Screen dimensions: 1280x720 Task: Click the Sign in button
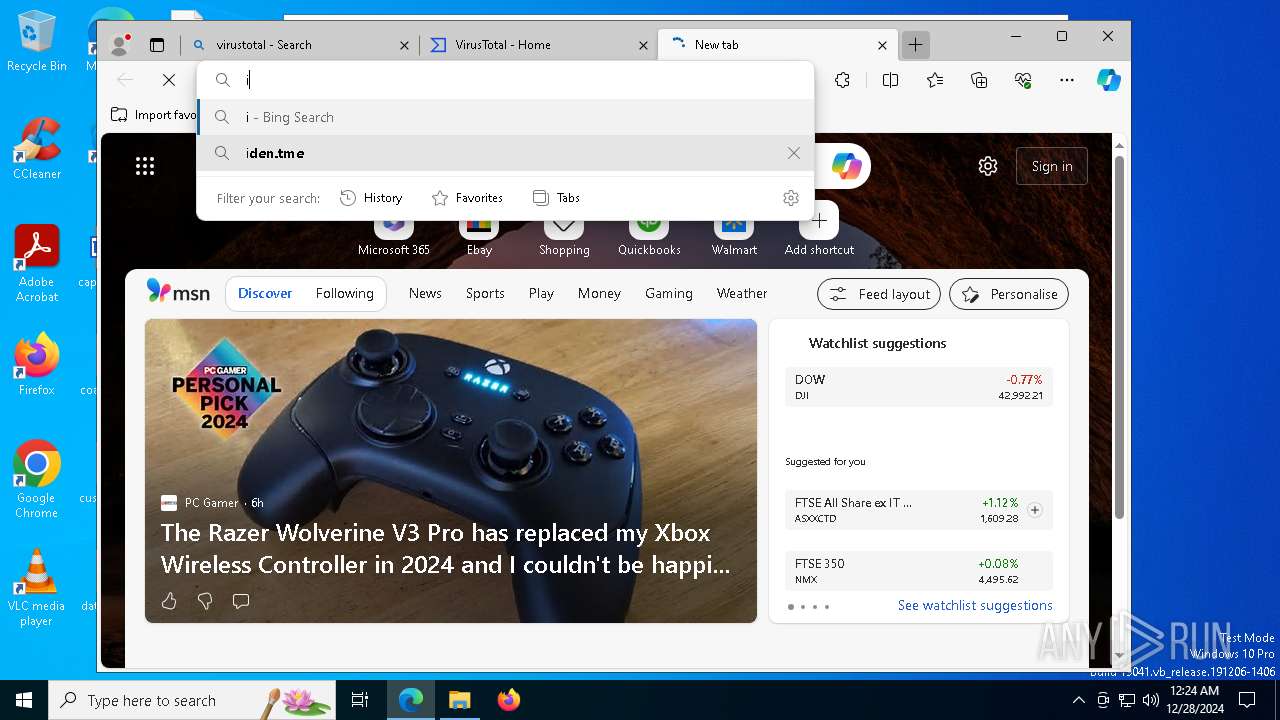coord(1052,166)
